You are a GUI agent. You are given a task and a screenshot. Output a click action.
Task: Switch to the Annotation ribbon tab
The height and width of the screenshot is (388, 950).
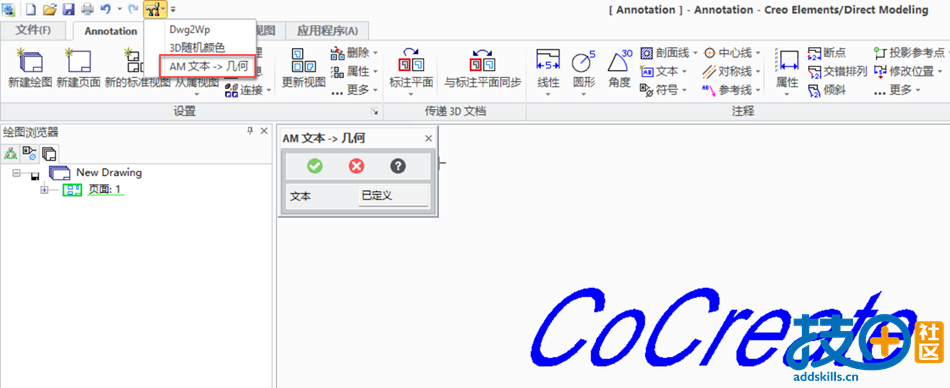[111, 31]
